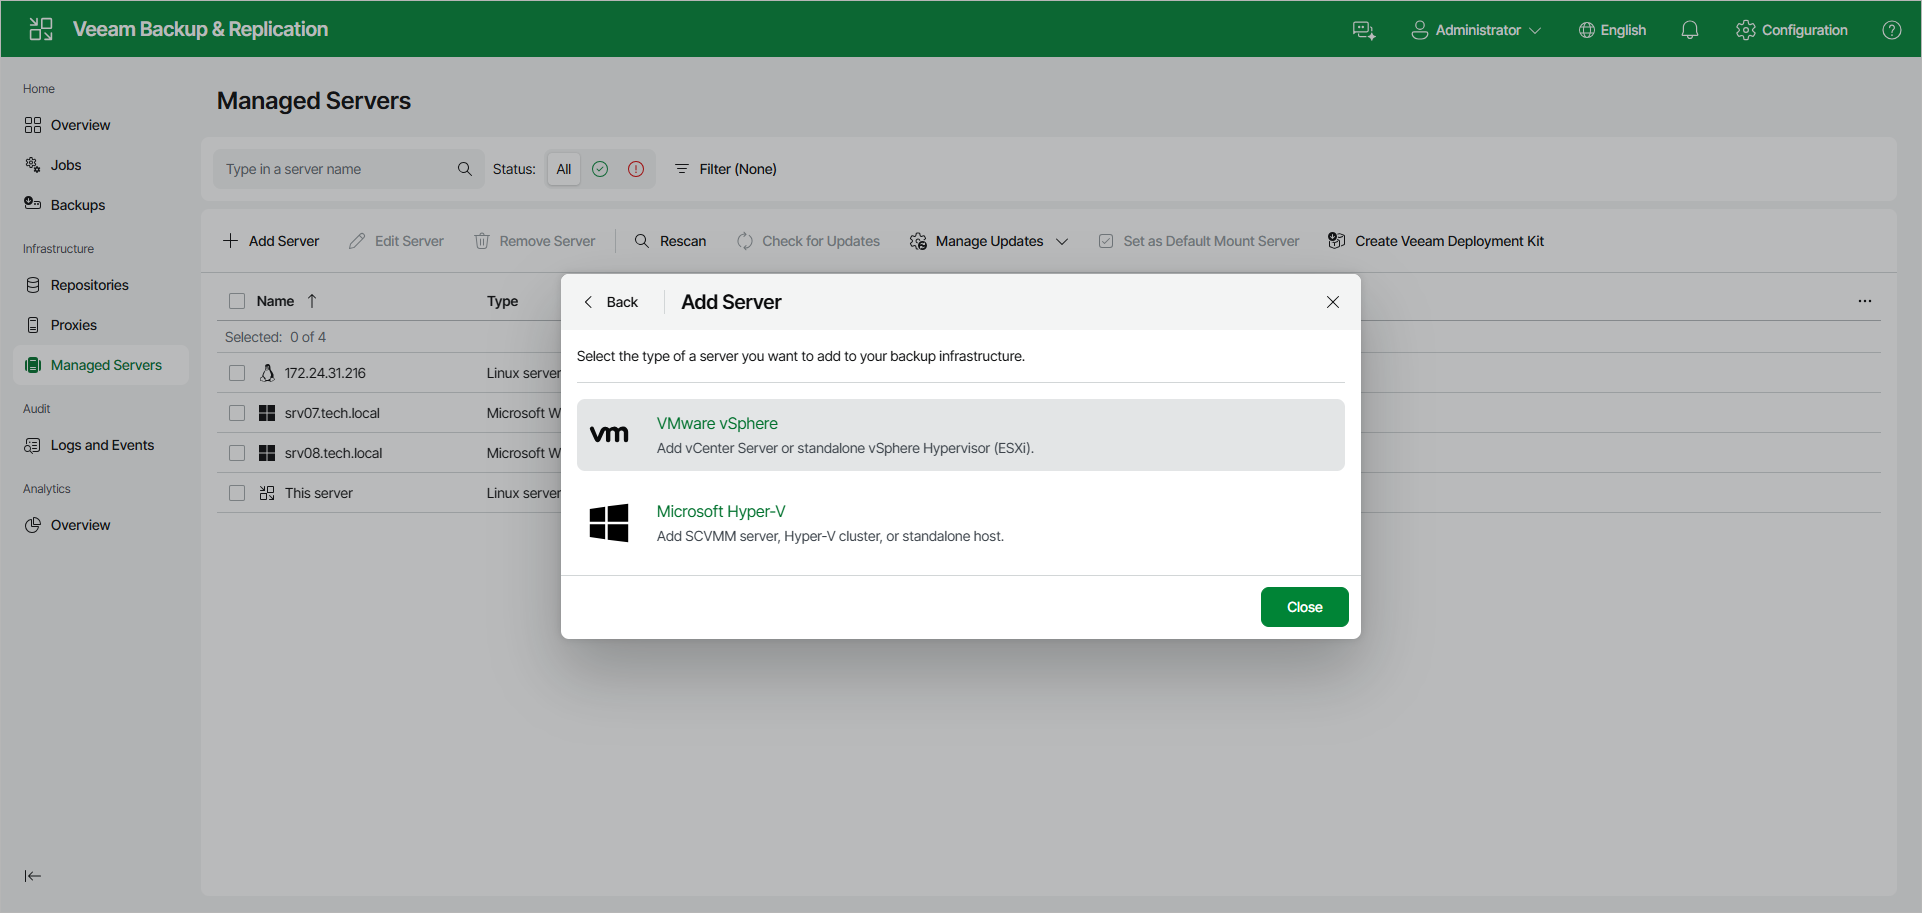Tick the srv08.tech.local checkbox
Screen dimensions: 1922x913
[x=237, y=453]
